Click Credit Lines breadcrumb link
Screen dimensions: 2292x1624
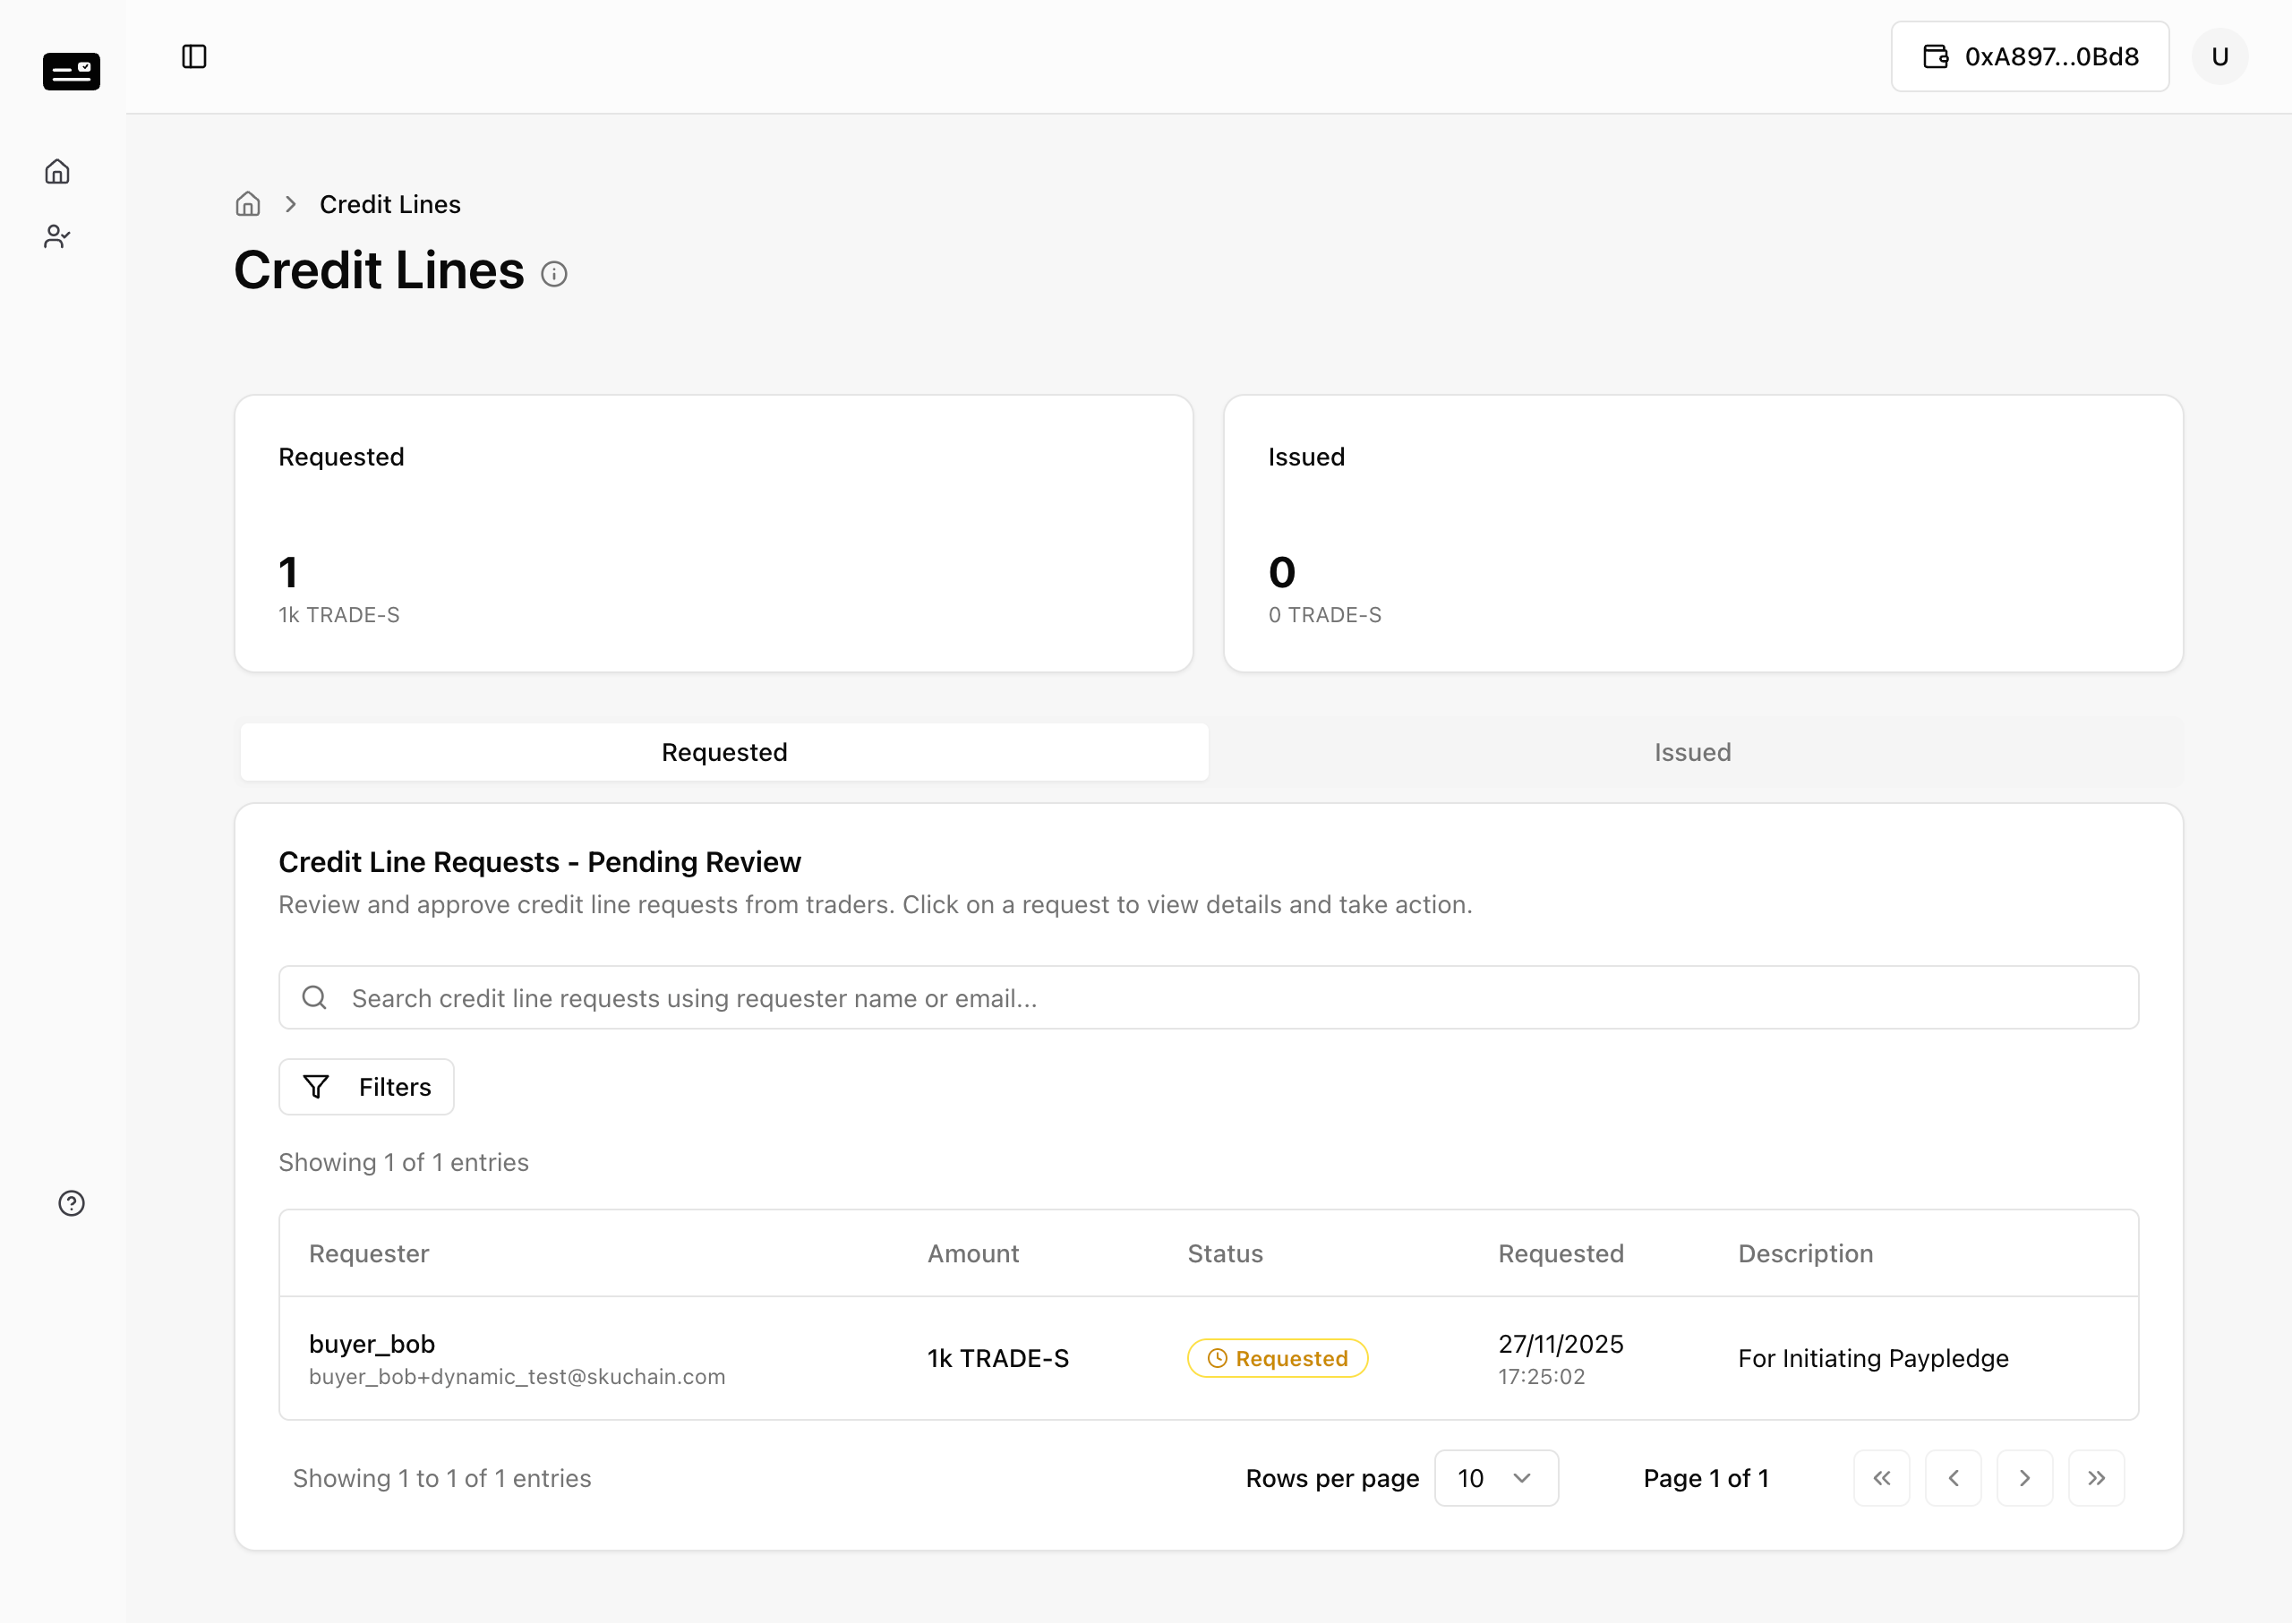coord(390,204)
